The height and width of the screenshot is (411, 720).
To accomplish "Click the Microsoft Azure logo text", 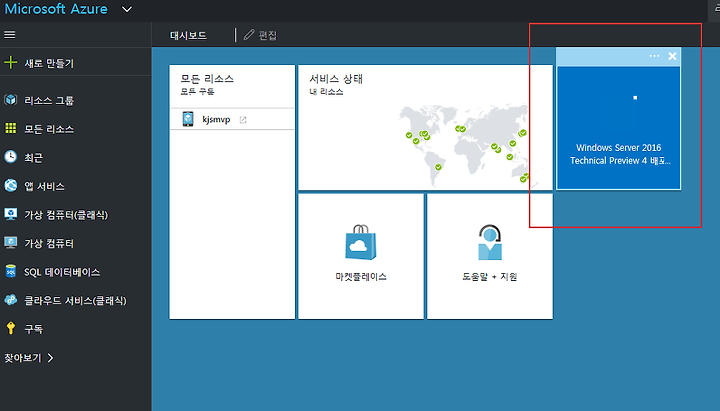I will pyautogui.click(x=56, y=9).
